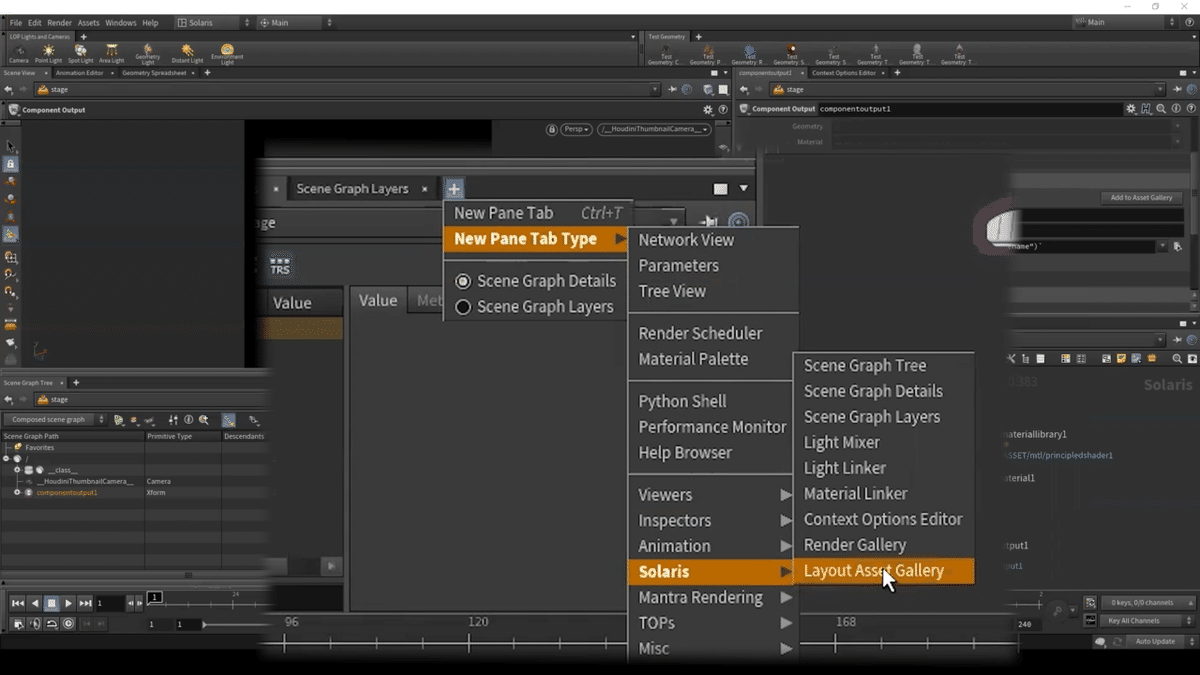Viewport: 1200px width, 675px height.
Task: Jump to last frame in playbar
Action: [x=85, y=603]
